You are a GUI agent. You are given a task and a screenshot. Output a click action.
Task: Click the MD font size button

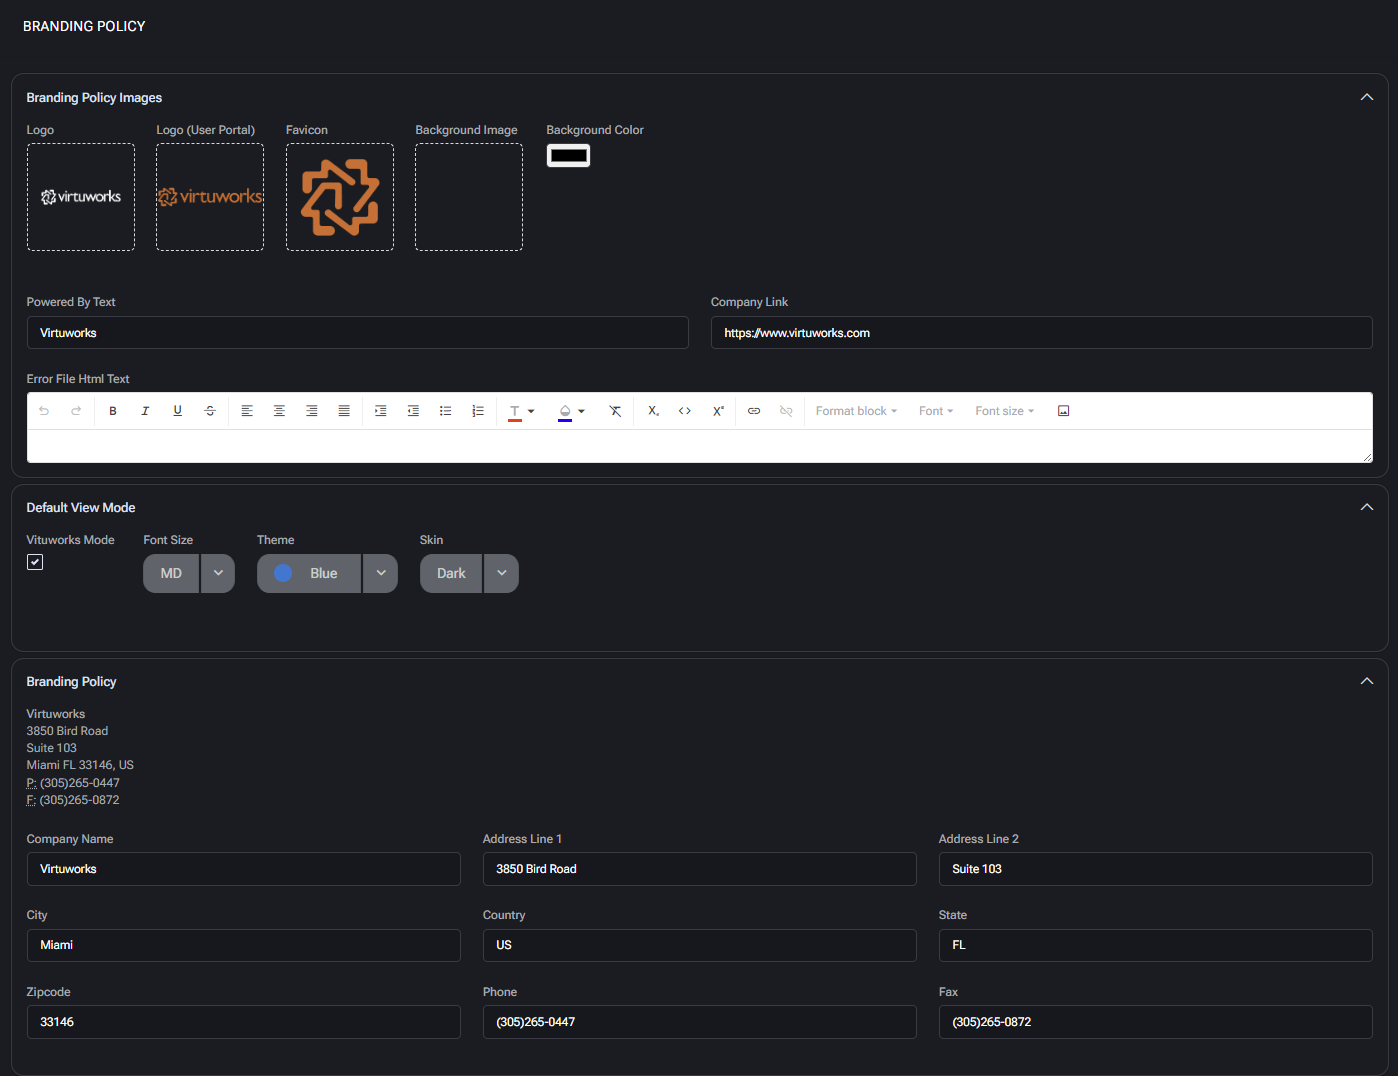[x=171, y=573]
